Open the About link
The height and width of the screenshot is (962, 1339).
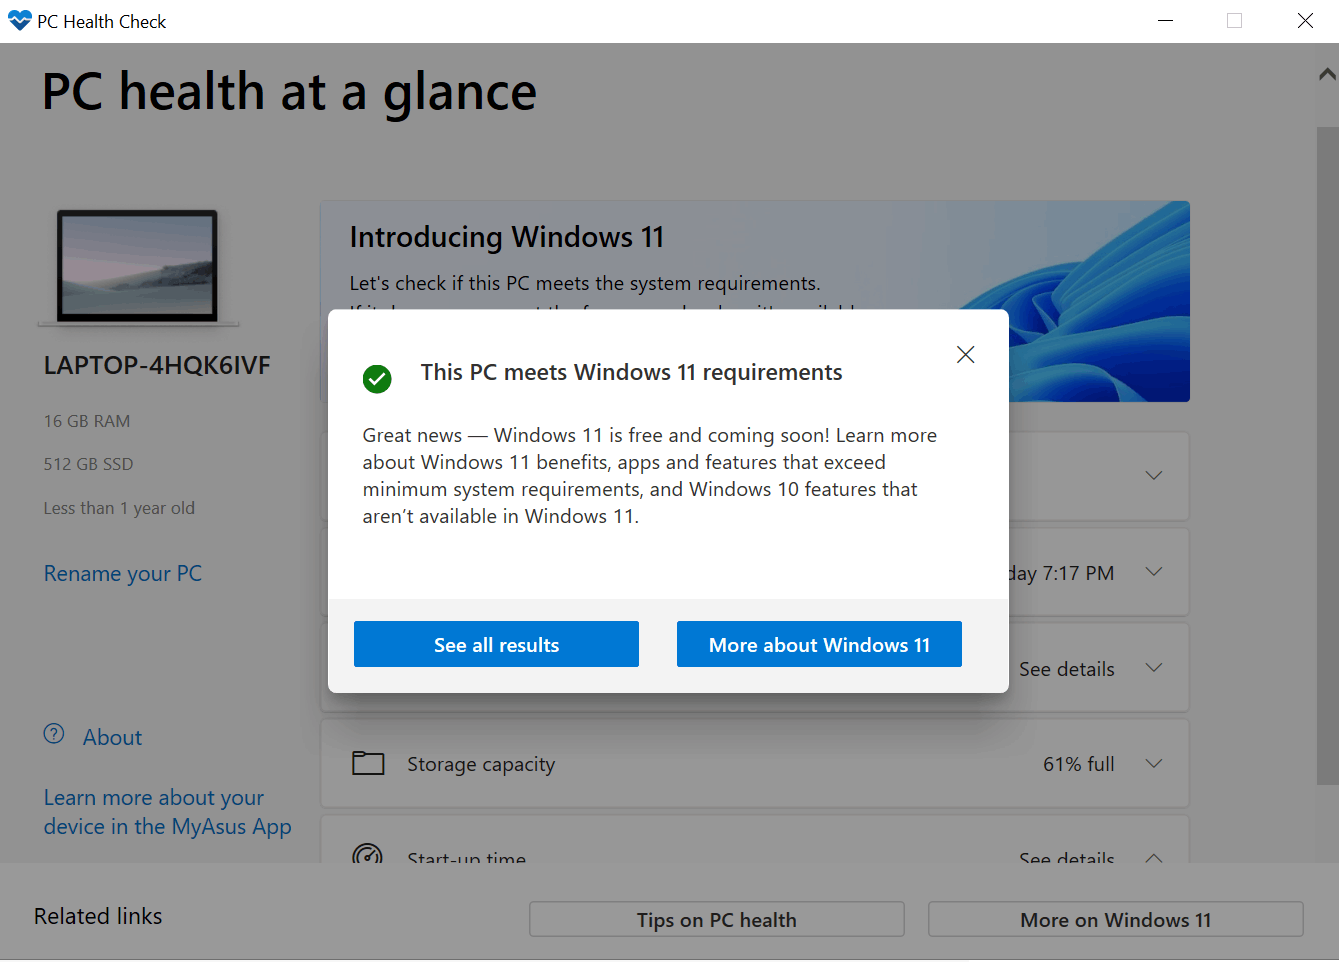[112, 737]
